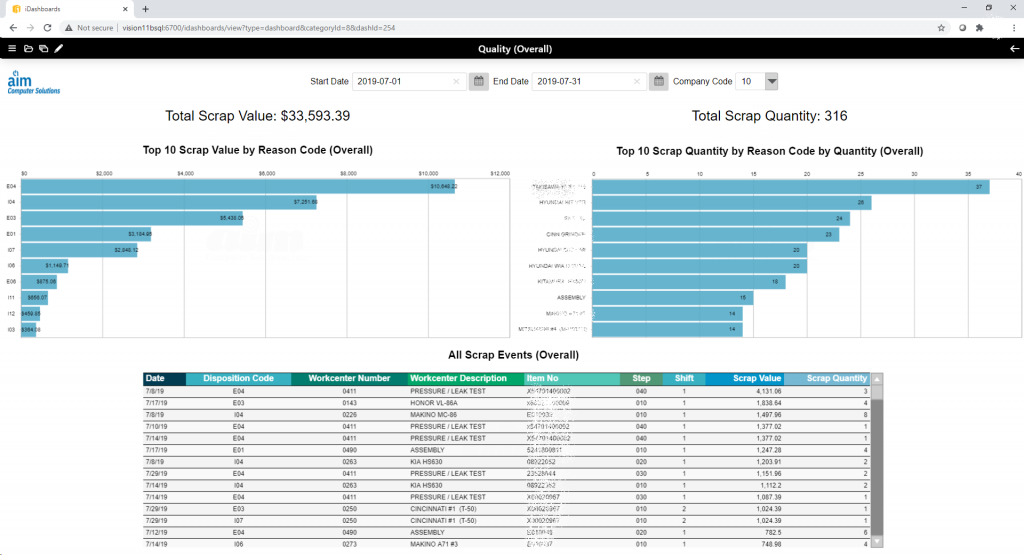Go forward in the browser
This screenshot has height=555, width=1024.
click(x=30, y=27)
